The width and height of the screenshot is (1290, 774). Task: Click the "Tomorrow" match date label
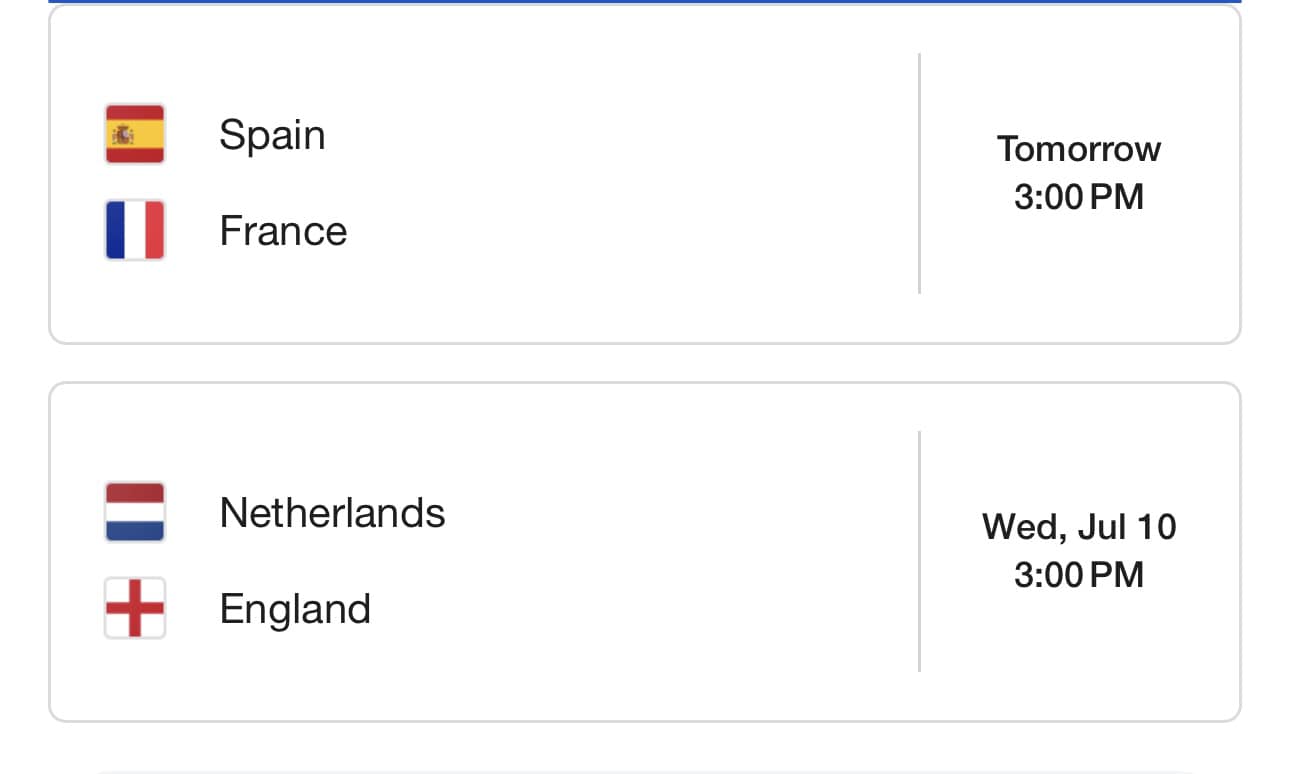pyautogui.click(x=1079, y=149)
